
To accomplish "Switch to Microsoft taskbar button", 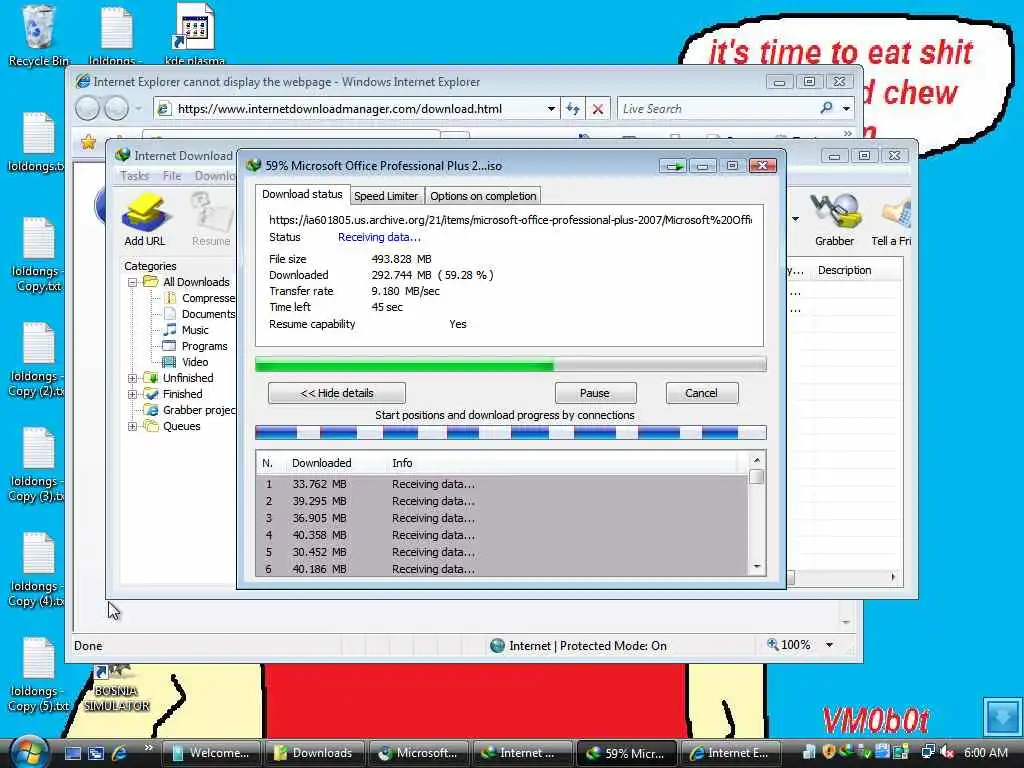I will 419,753.
